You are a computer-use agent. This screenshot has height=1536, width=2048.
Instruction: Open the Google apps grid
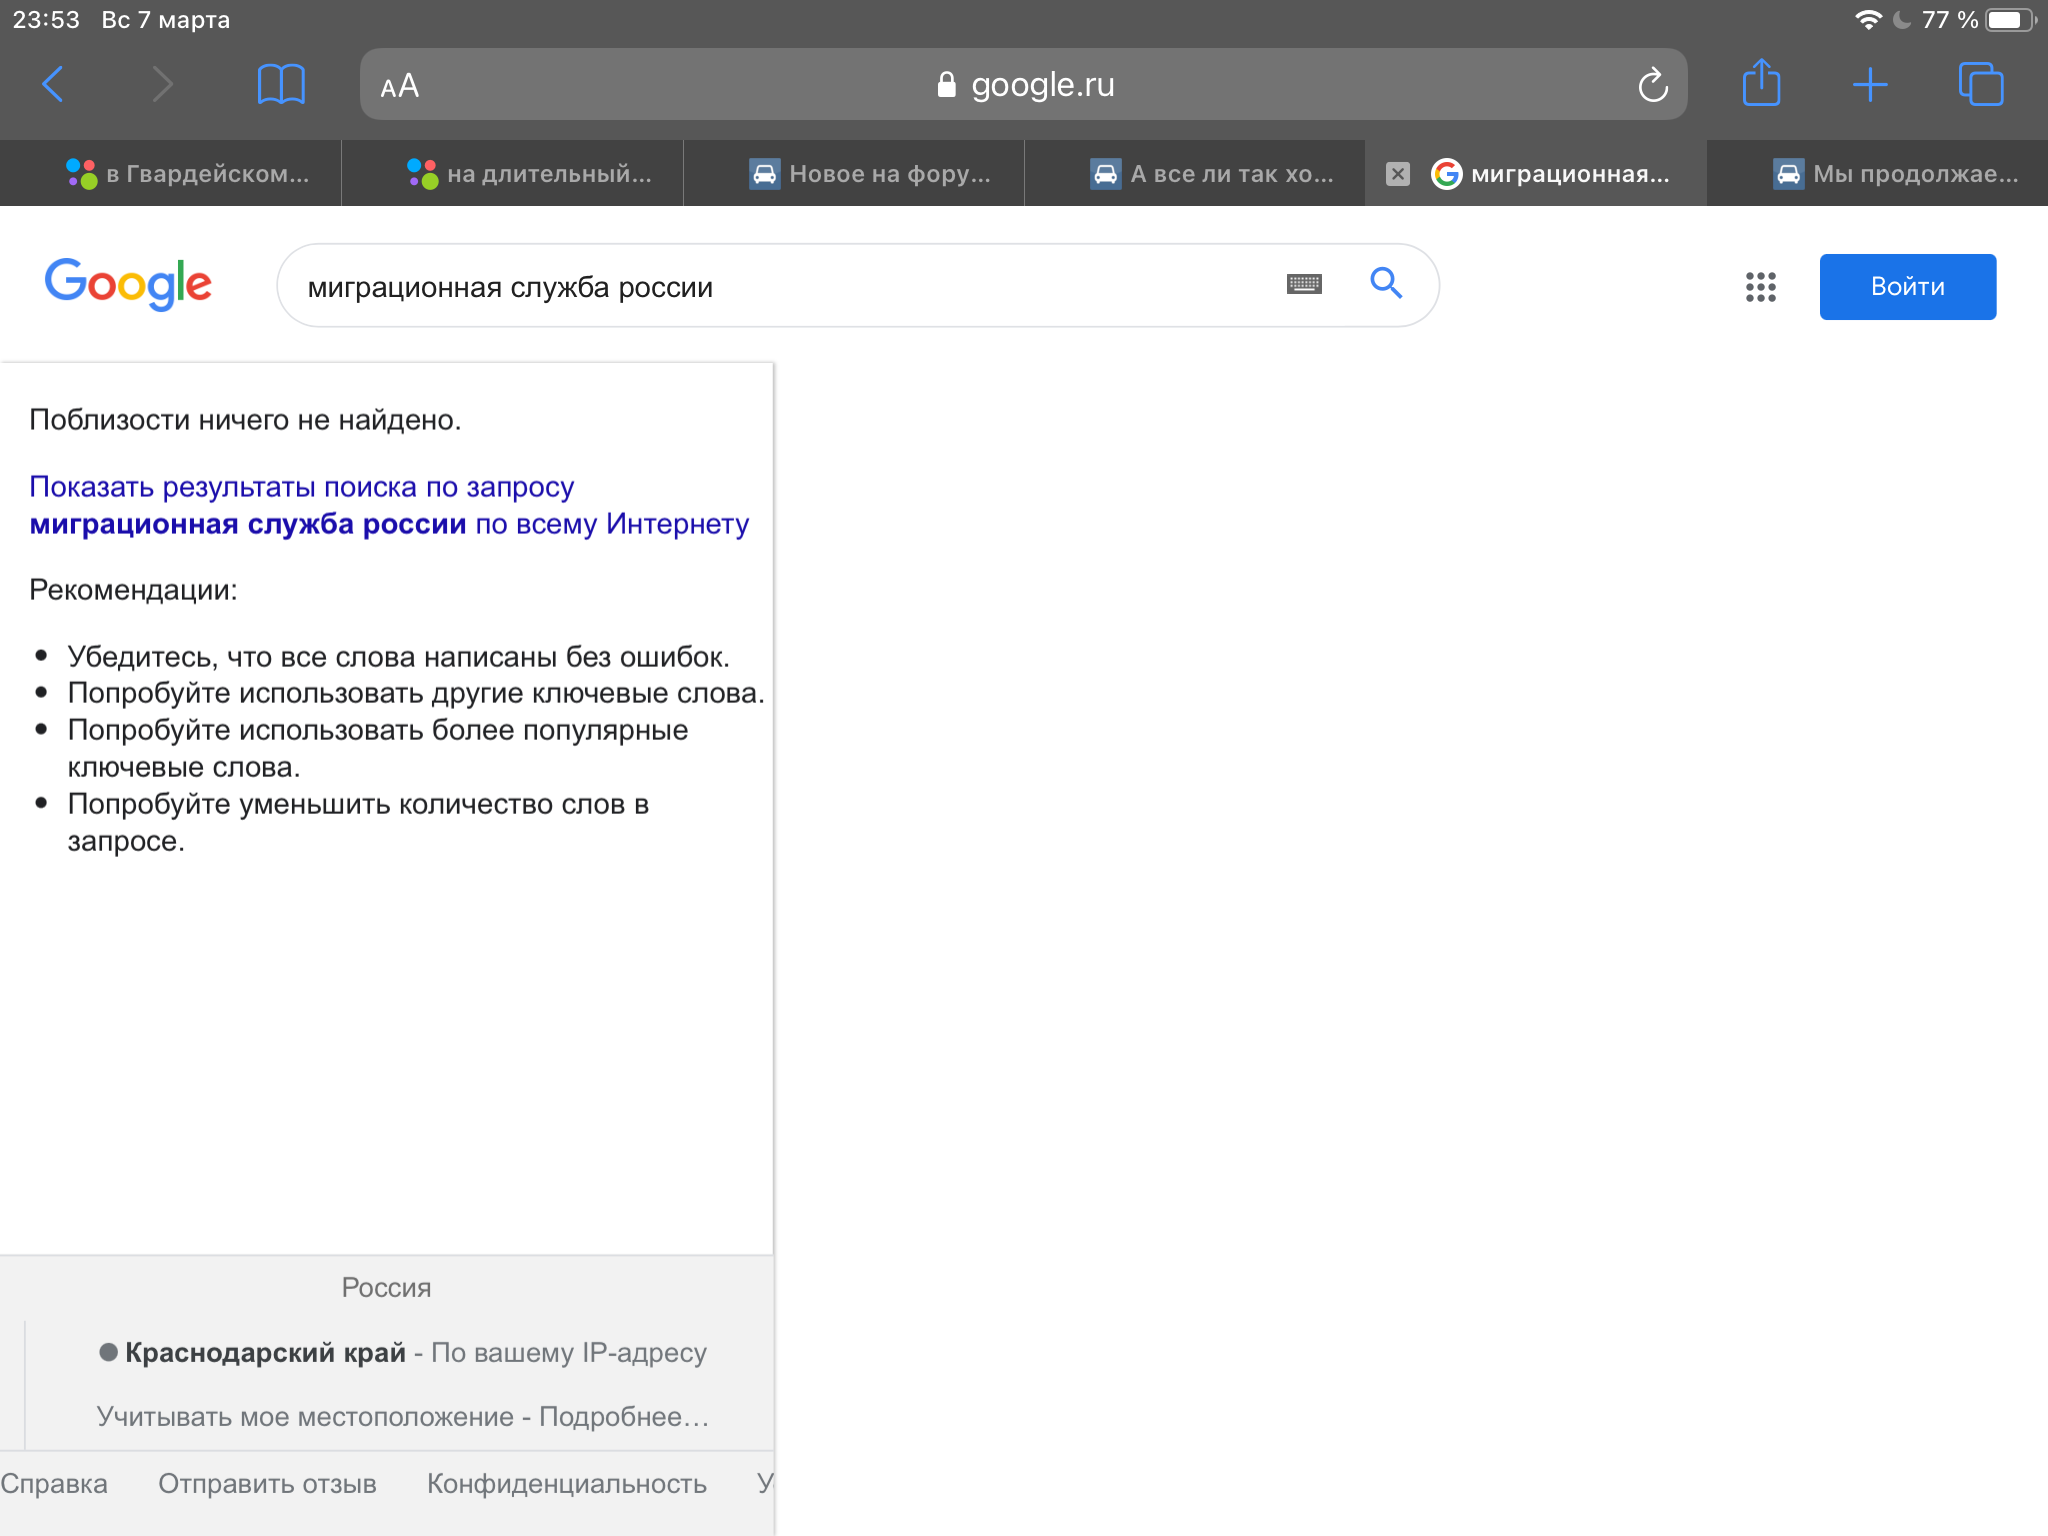[x=1760, y=287]
